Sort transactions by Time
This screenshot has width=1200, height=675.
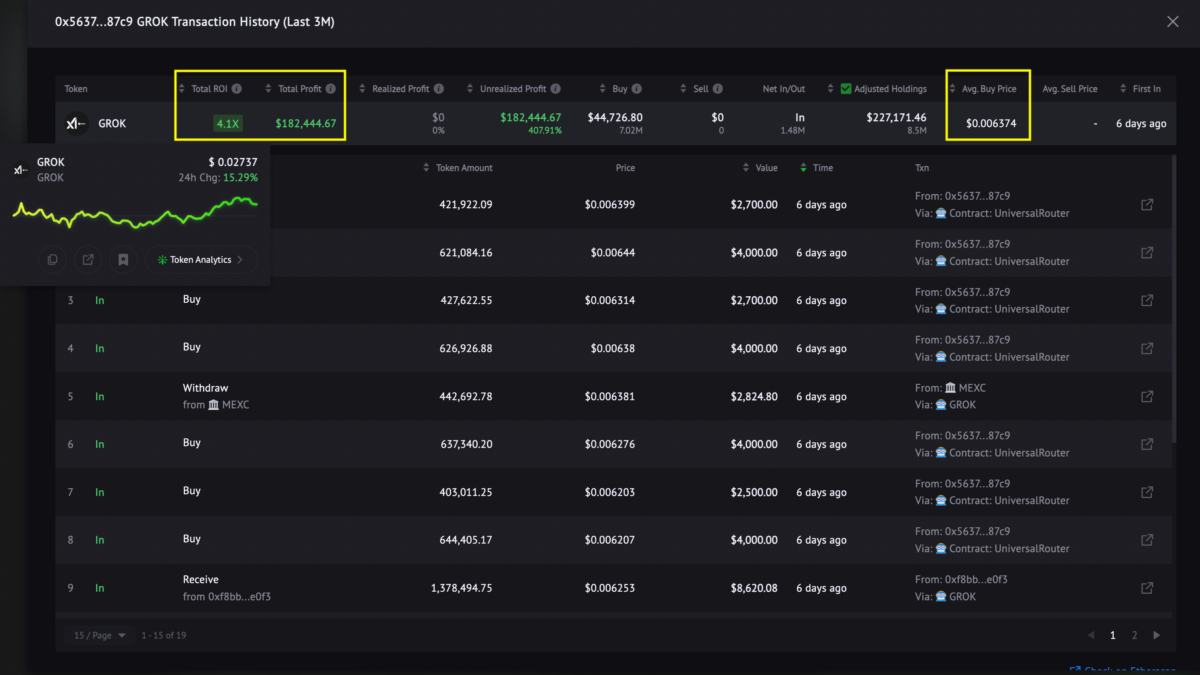pos(804,168)
